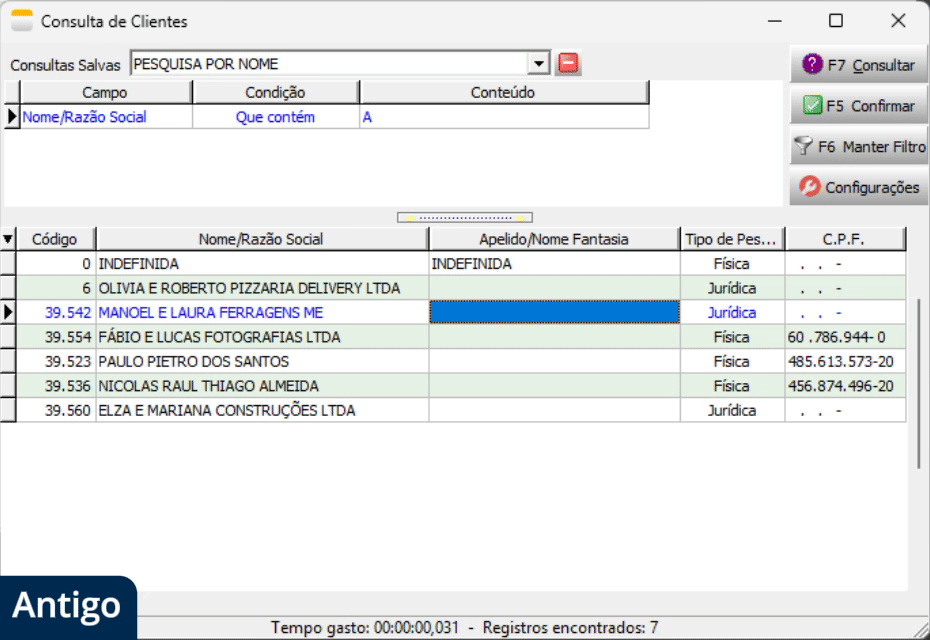Click the Física cell in PAULO PIETRO row
Image resolution: width=930 pixels, height=640 pixels.
coord(732,361)
